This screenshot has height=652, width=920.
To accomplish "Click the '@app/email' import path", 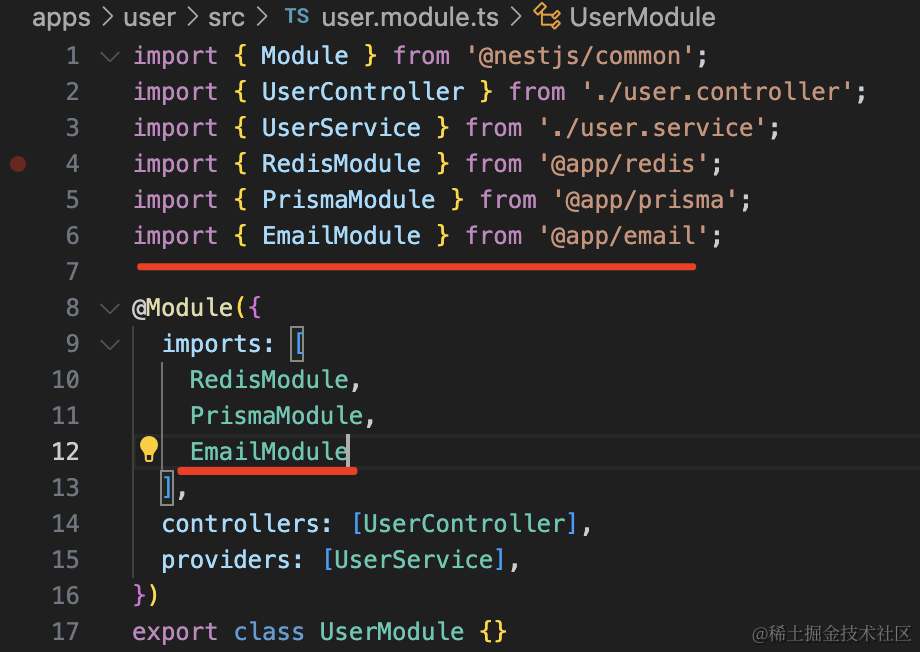I will coord(626,236).
